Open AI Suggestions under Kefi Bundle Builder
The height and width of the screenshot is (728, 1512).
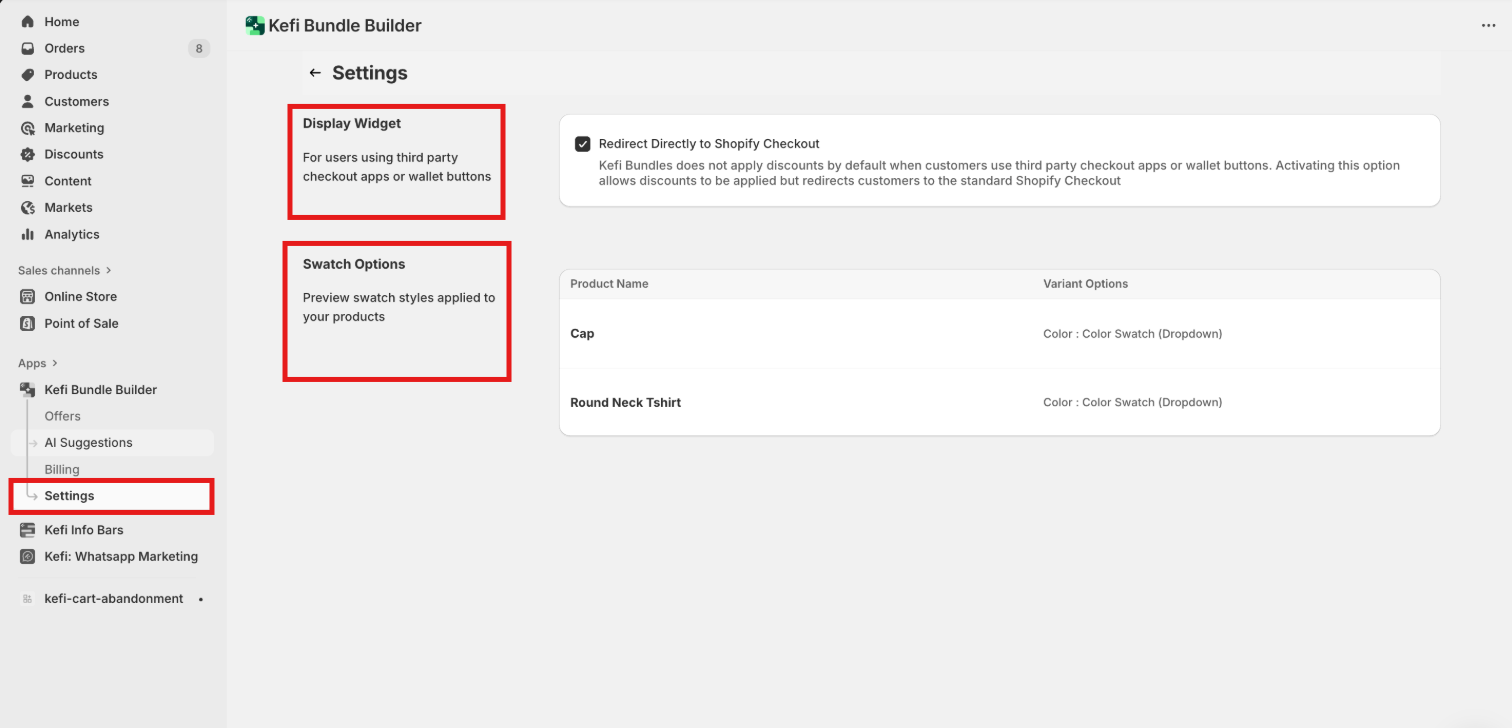(88, 443)
